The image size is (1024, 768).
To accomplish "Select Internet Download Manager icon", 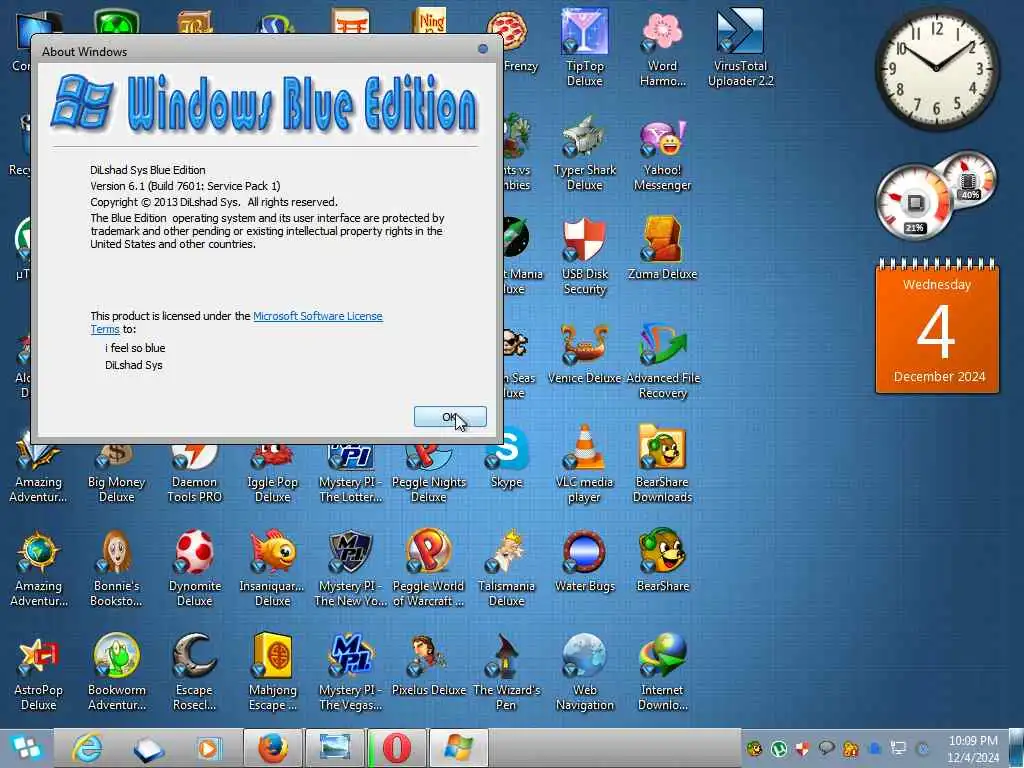I will pyautogui.click(x=662, y=672).
